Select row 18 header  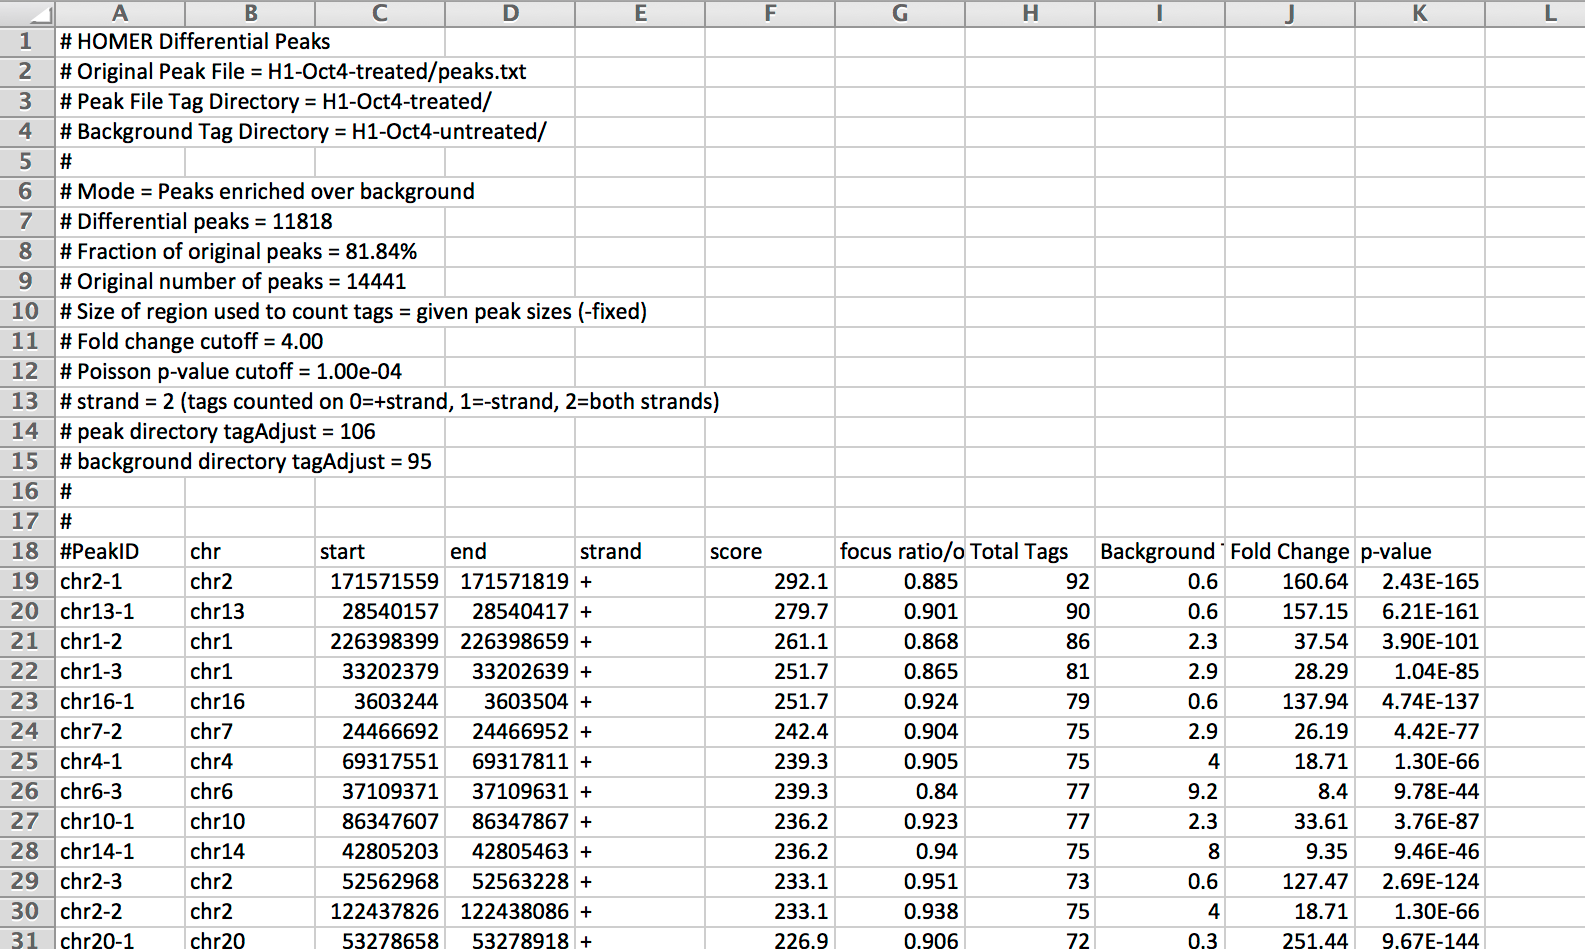click(x=27, y=551)
